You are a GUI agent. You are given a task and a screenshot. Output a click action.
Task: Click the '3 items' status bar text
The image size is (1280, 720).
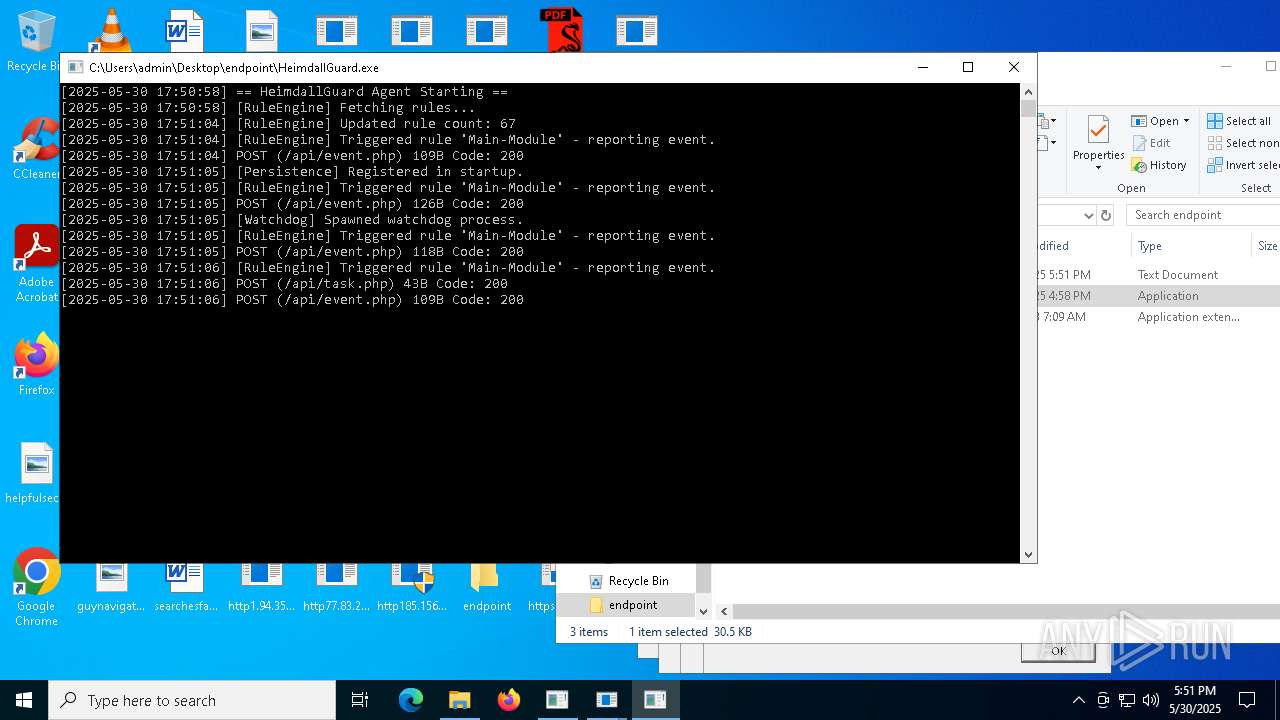pos(589,632)
